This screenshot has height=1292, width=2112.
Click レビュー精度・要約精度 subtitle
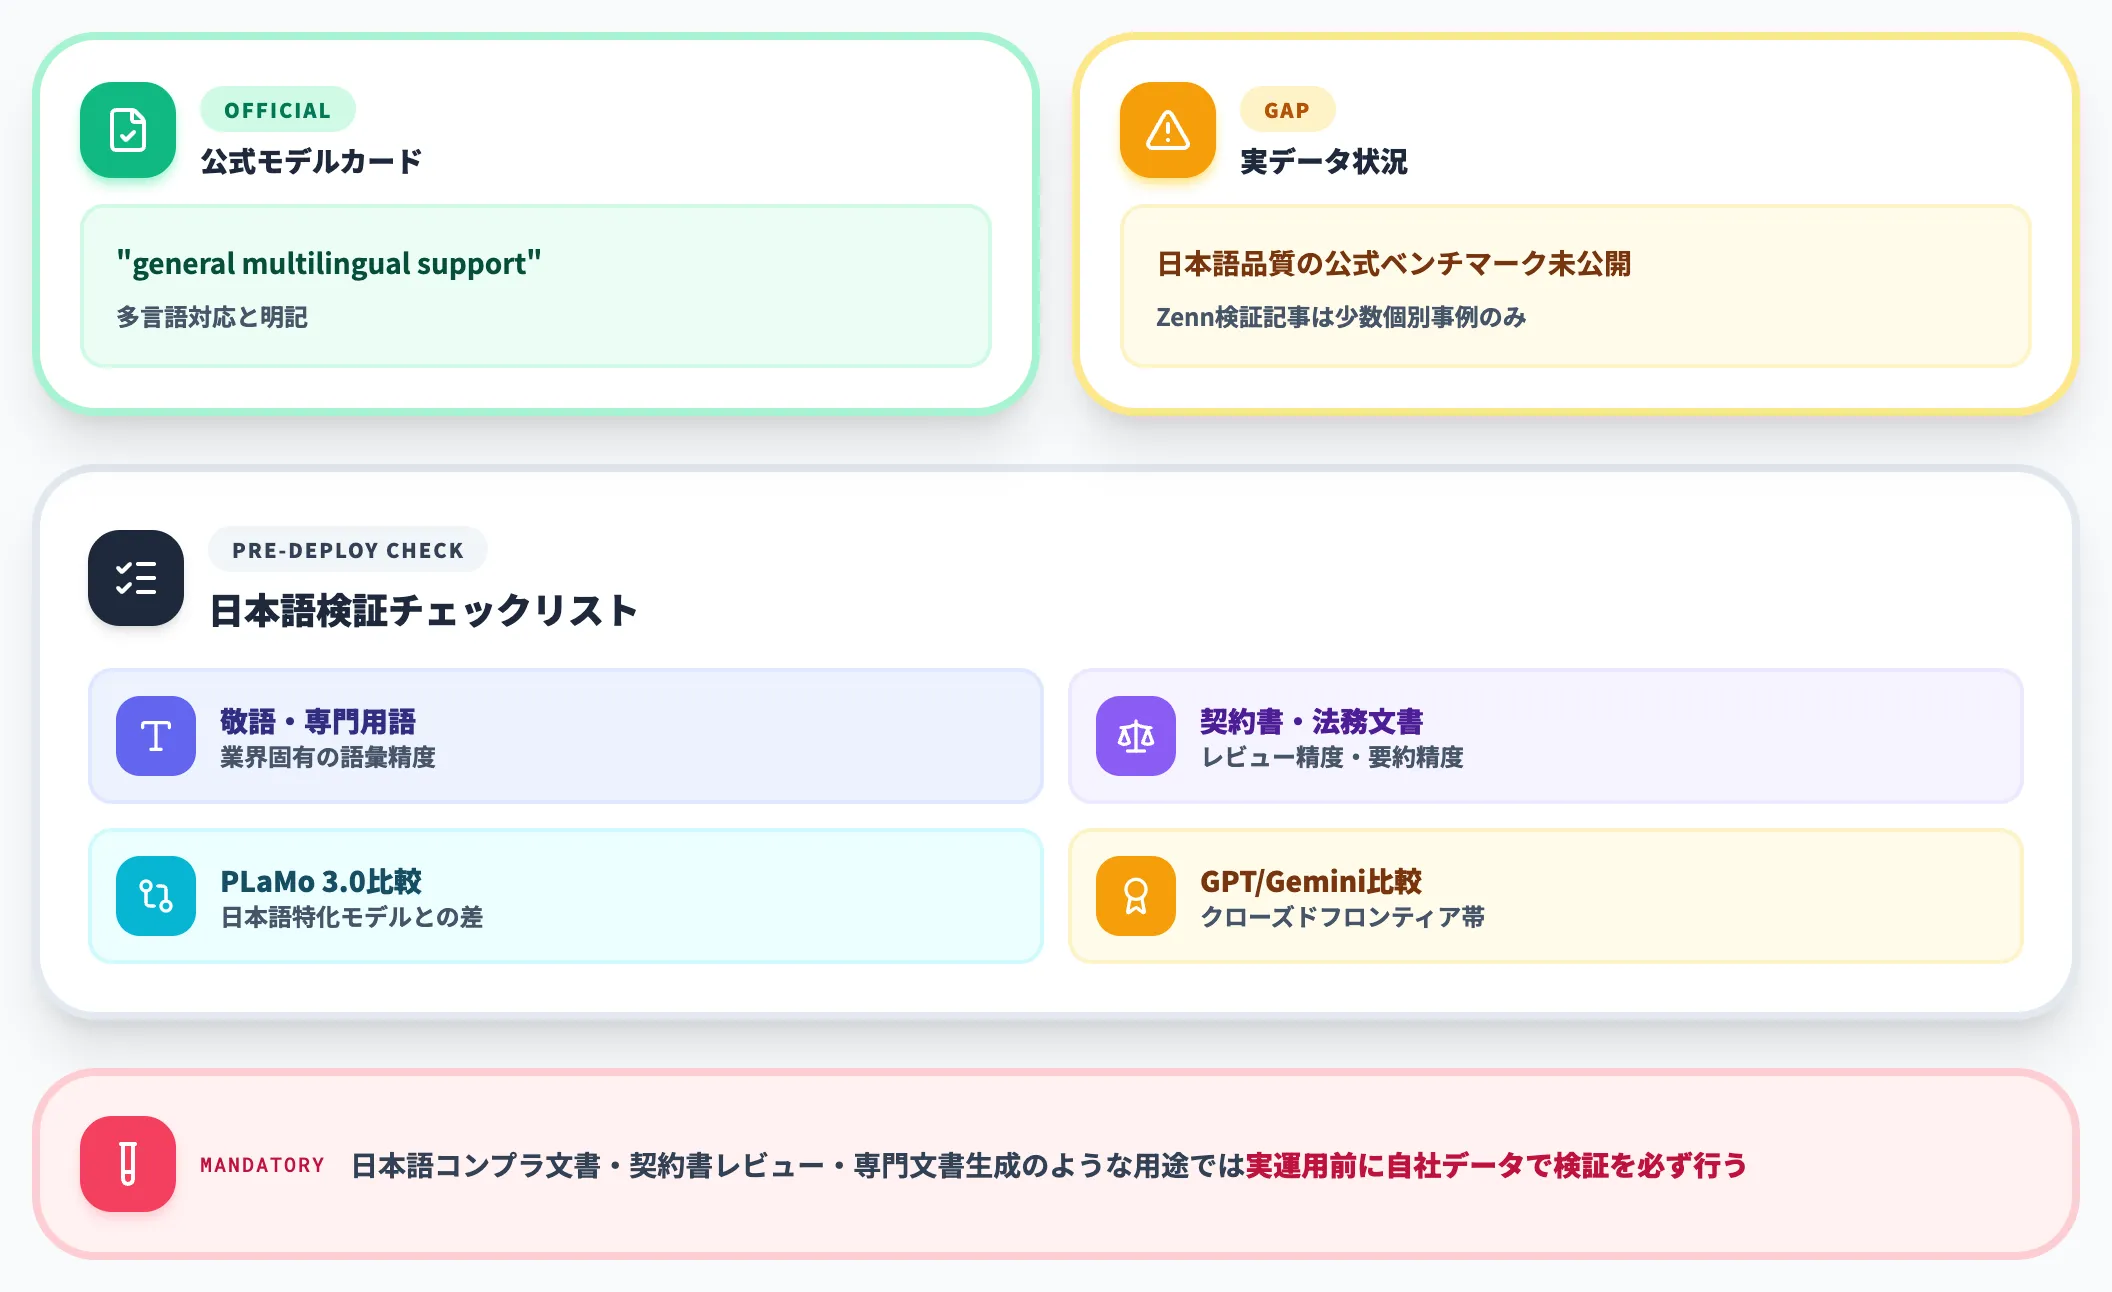(x=1332, y=757)
